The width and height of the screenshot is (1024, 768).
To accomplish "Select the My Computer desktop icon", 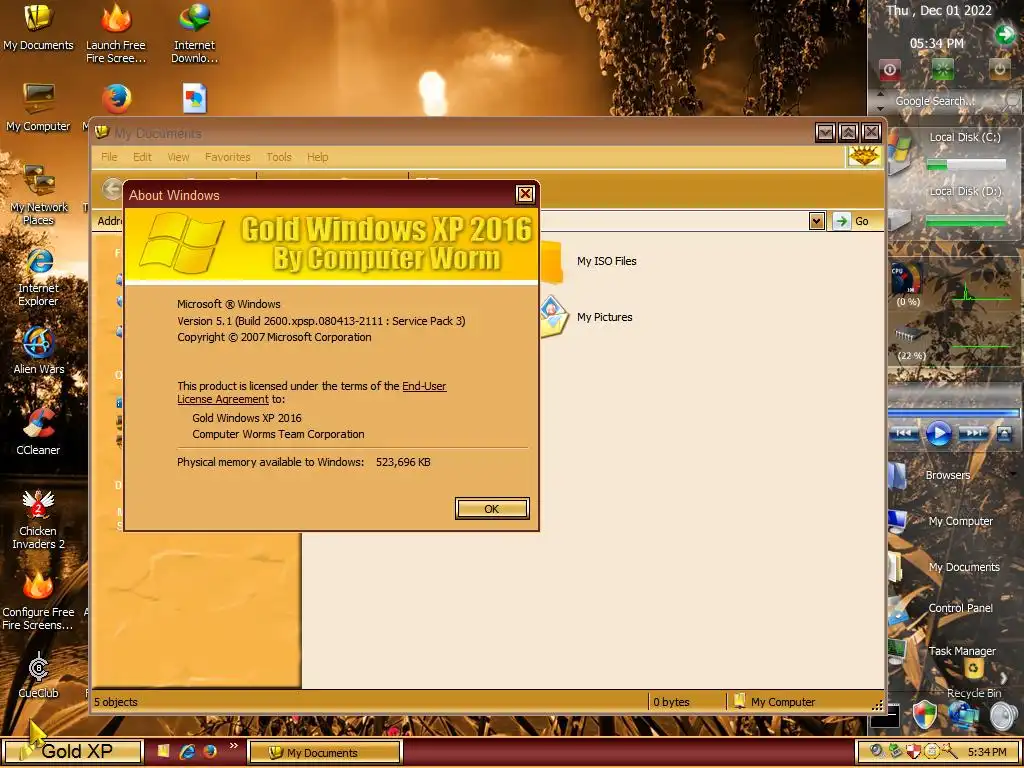I will pos(38,108).
